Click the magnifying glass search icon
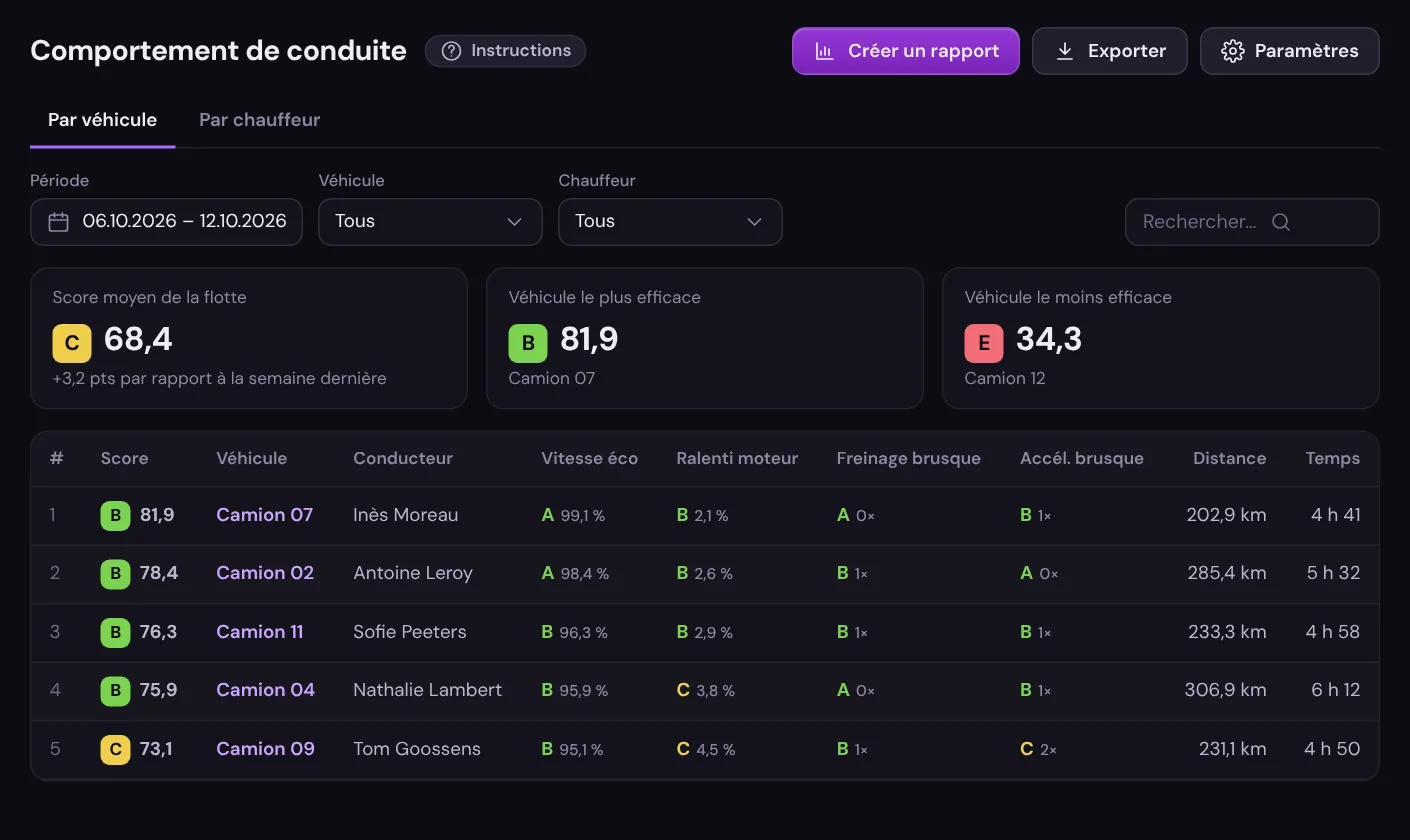 pos(1281,222)
